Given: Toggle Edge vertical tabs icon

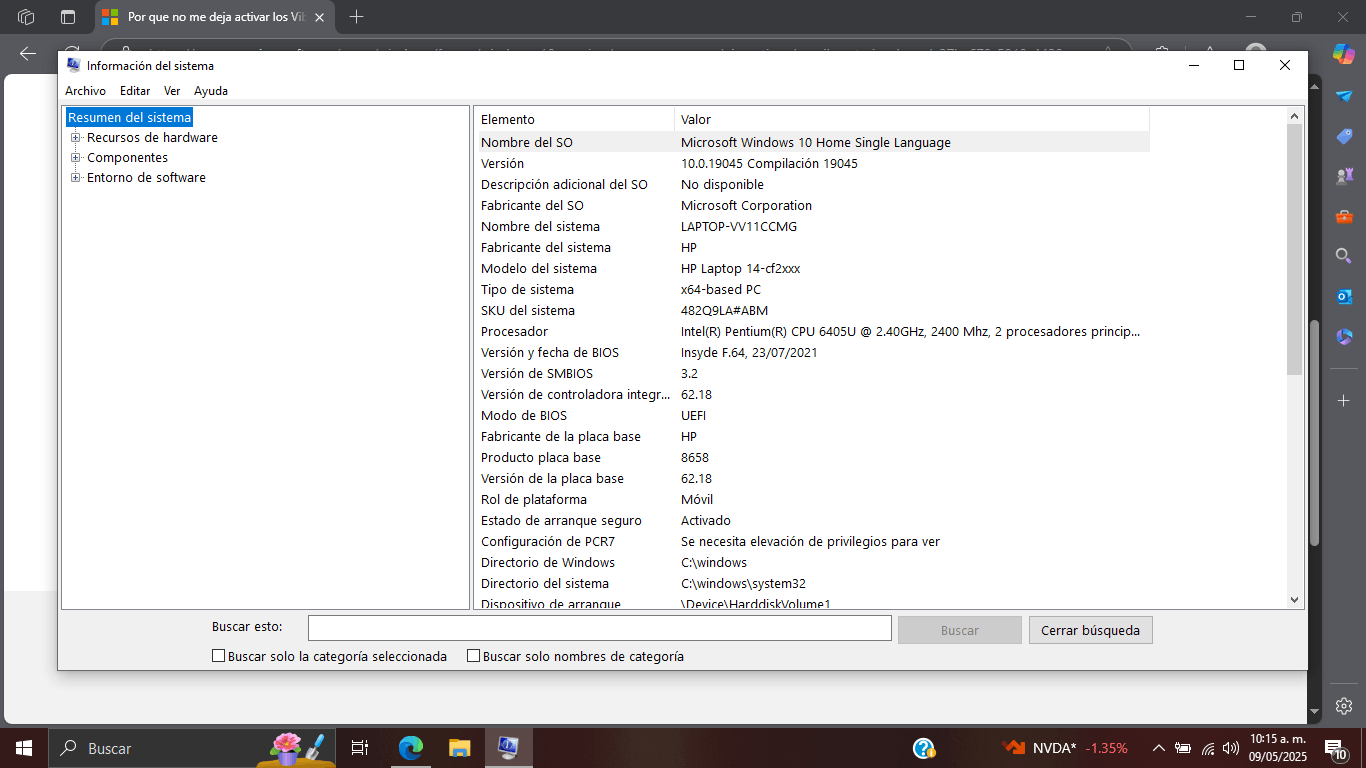Looking at the screenshot, I should [68, 17].
